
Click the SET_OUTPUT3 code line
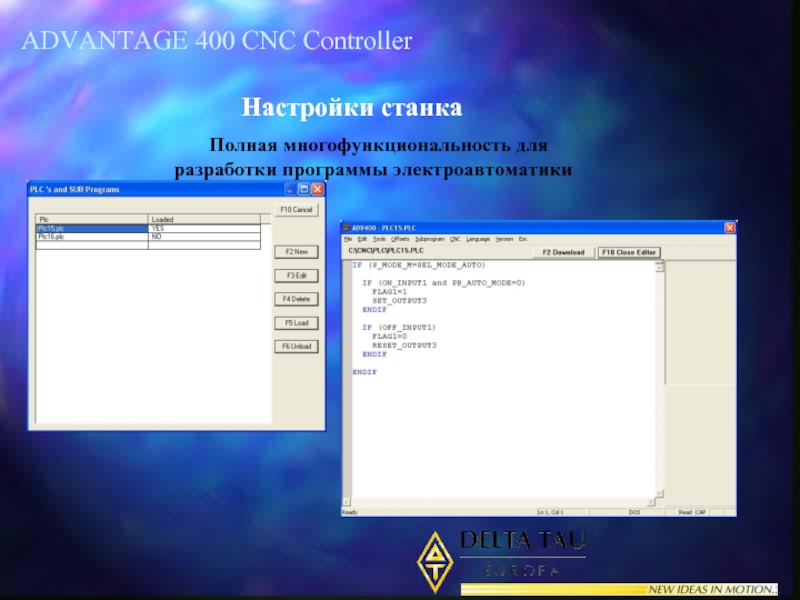pyautogui.click(x=399, y=301)
